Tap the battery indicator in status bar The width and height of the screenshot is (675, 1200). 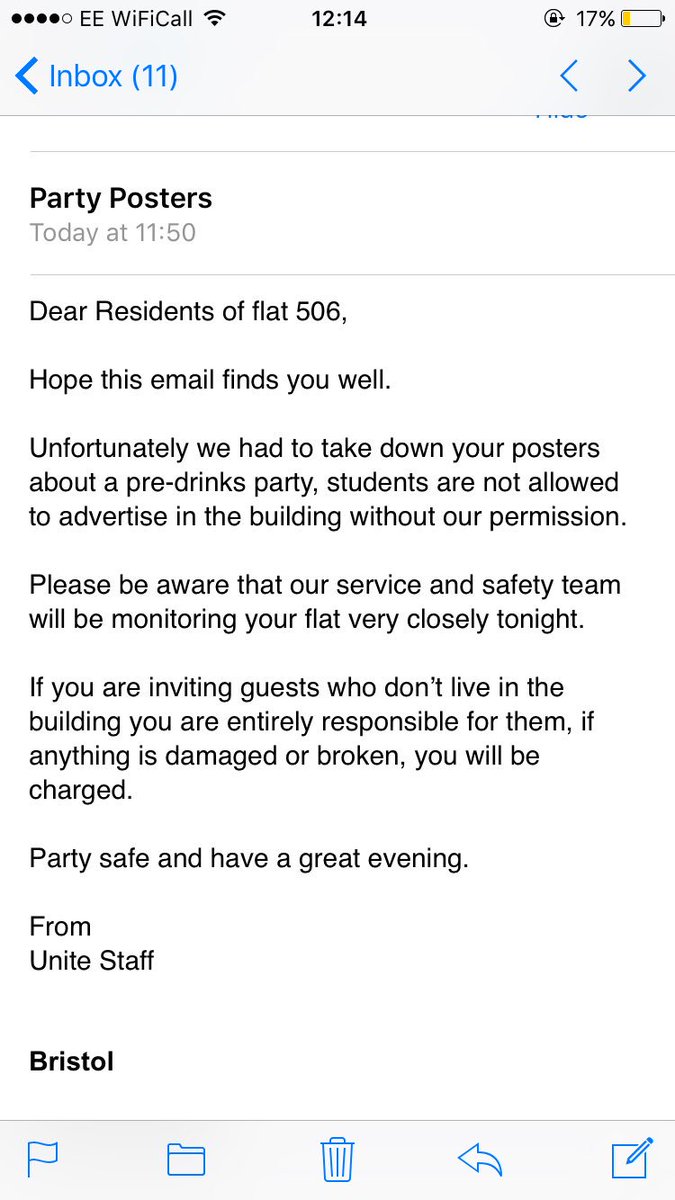pos(641,18)
